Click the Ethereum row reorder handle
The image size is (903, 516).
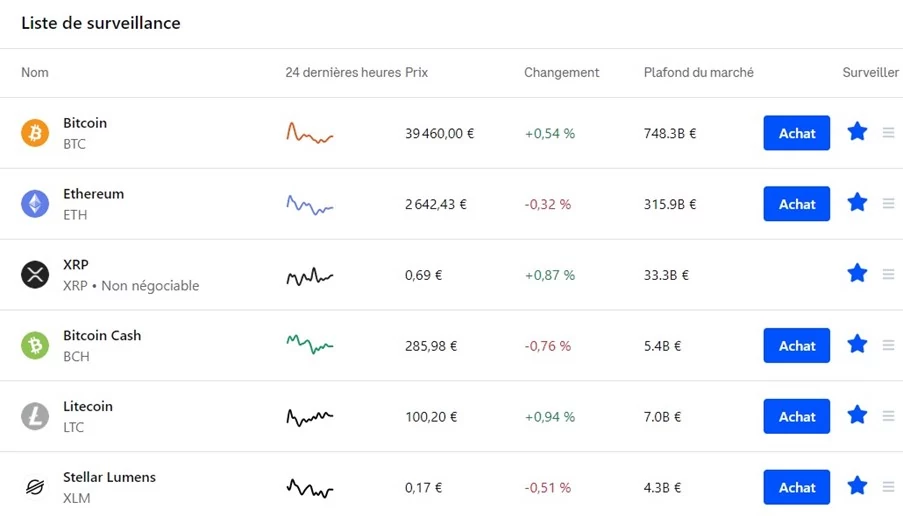pyautogui.click(x=889, y=204)
